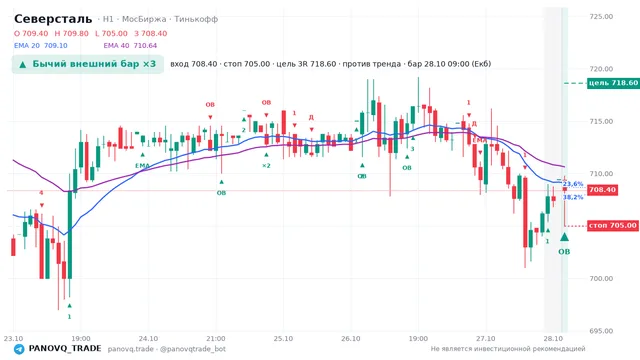Image resolution: width=640 pixels, height=360 pixels.
Task: Click the 710.00 price axis label
Action: pyautogui.click(x=601, y=174)
